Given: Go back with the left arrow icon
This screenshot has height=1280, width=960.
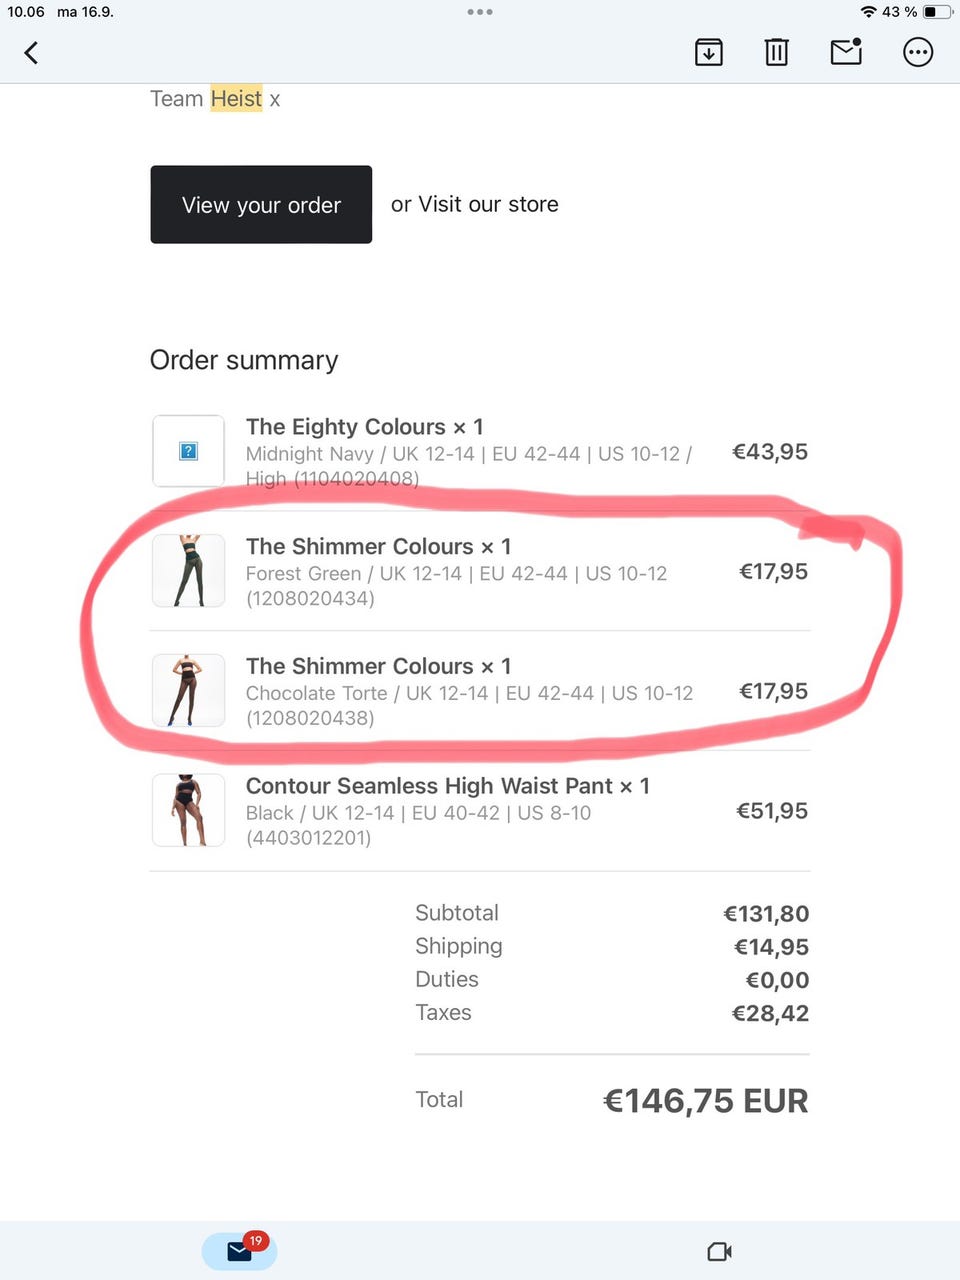Looking at the screenshot, I should click(31, 52).
